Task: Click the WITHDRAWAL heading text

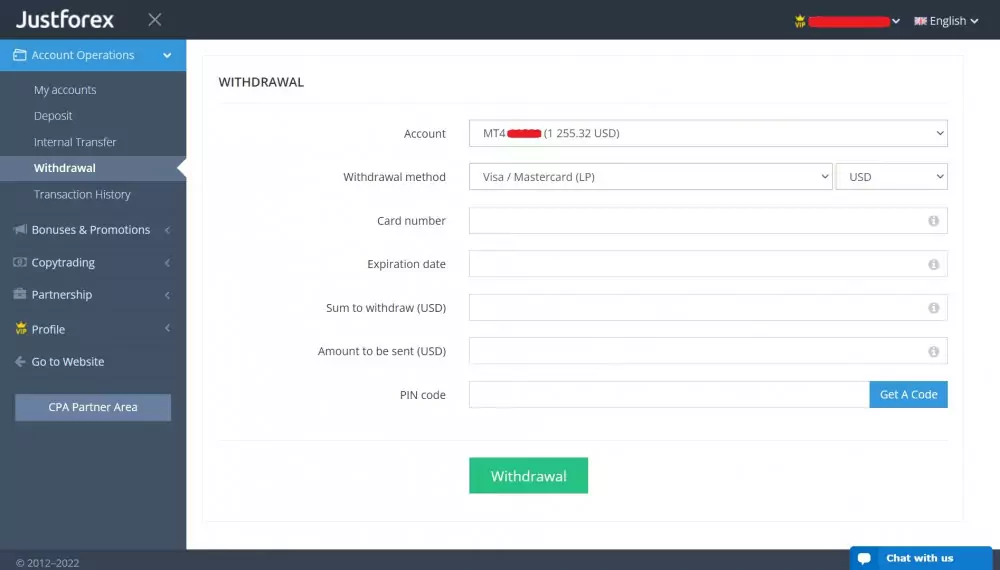Action: [x=261, y=82]
